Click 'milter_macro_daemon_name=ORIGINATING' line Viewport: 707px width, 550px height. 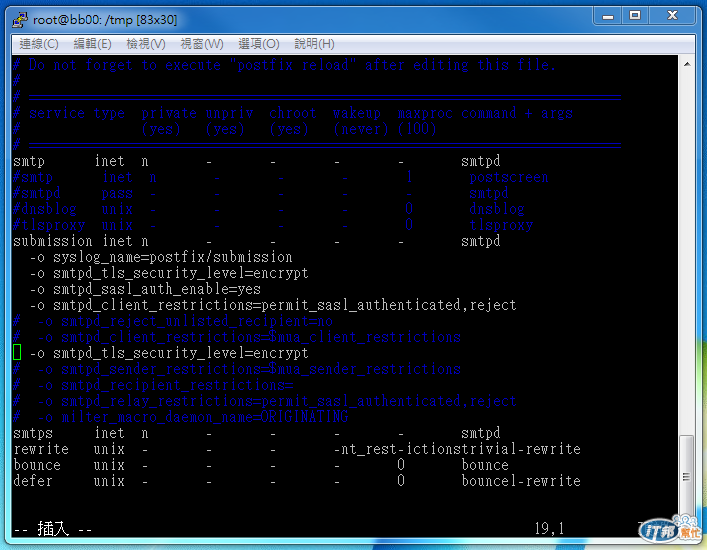pos(181,417)
